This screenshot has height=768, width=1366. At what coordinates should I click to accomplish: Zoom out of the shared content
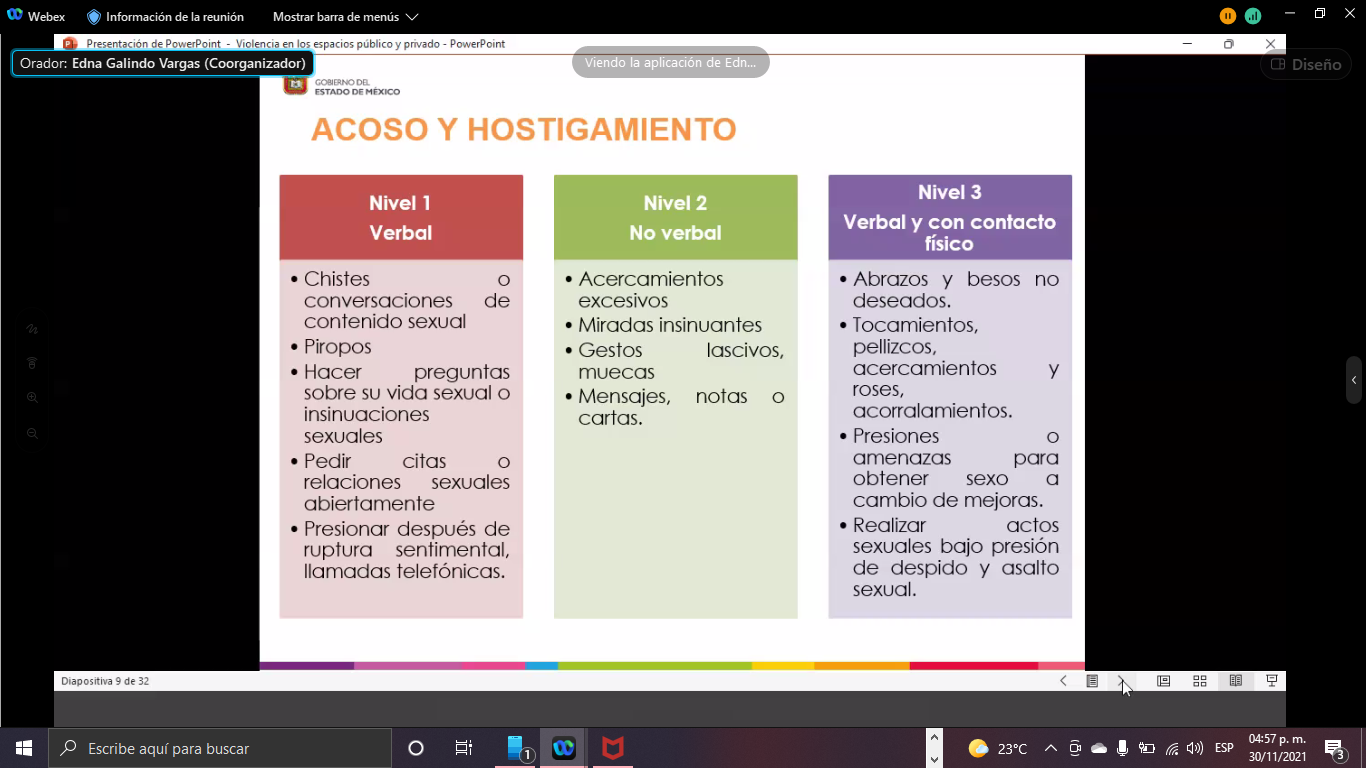[x=32, y=433]
